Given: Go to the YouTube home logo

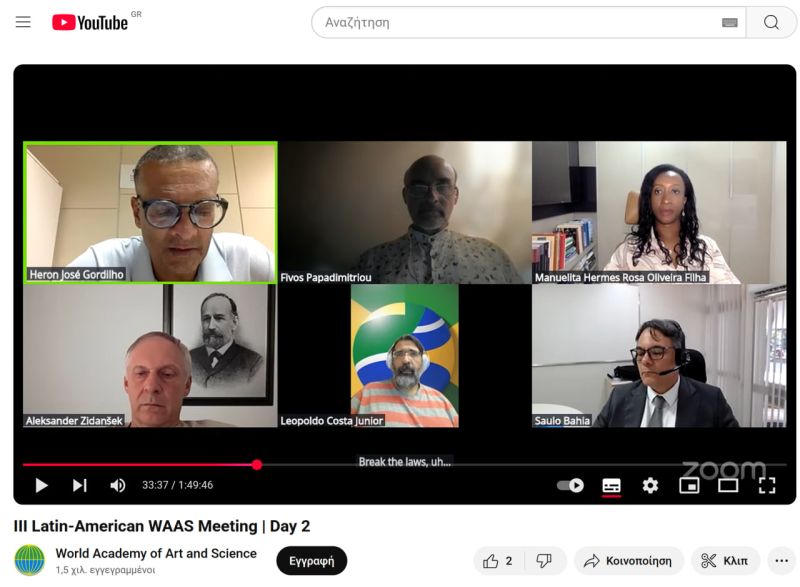Looking at the screenshot, I should [90, 22].
